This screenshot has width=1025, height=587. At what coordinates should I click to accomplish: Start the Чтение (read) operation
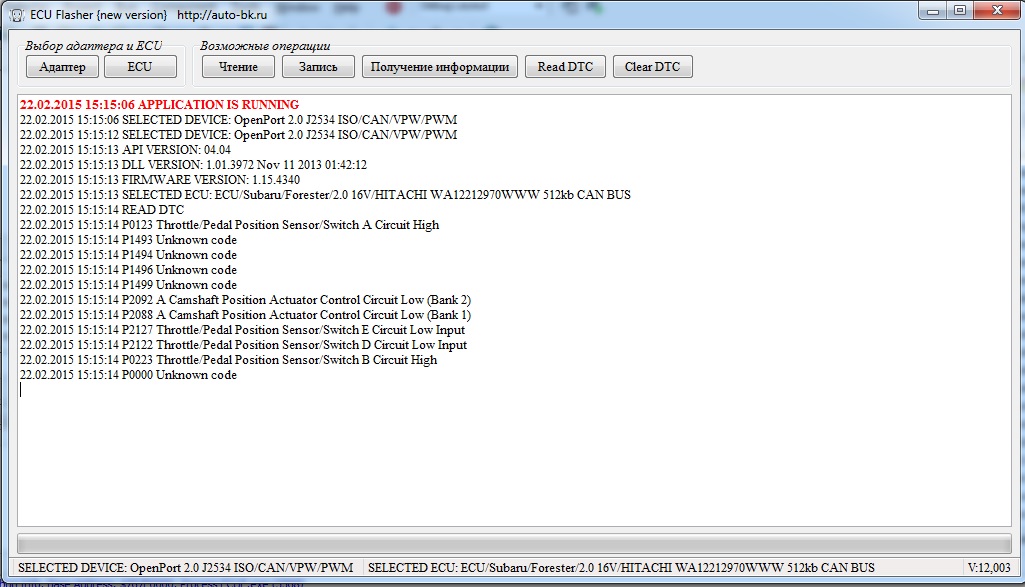238,67
